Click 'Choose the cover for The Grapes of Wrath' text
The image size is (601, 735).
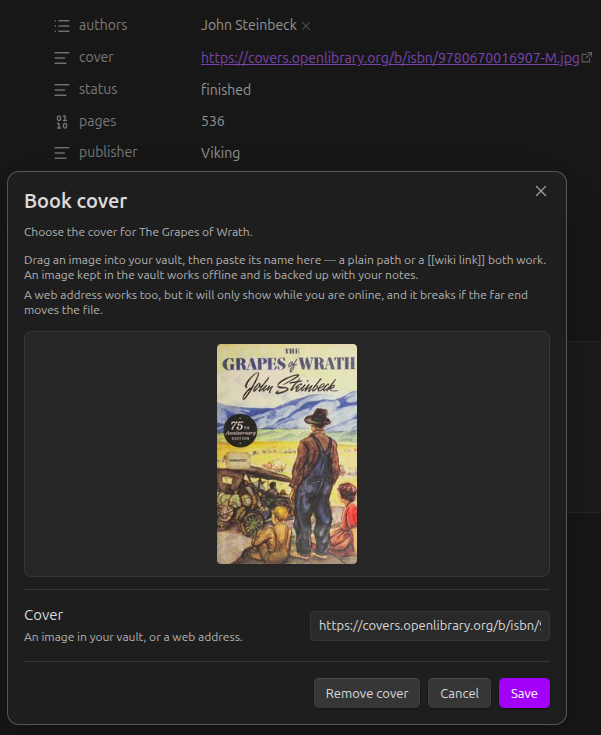(x=138, y=232)
